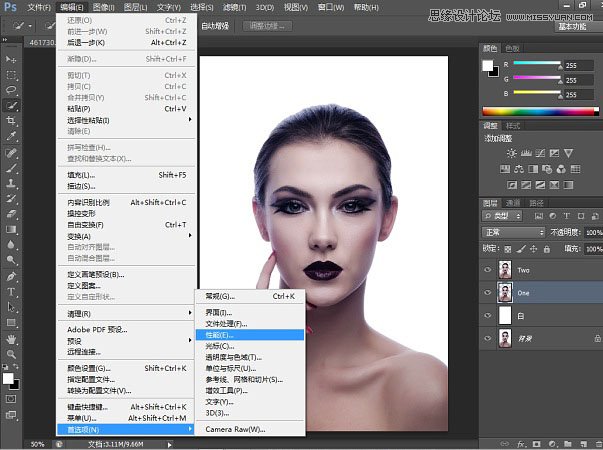Select the Two layer thumbnail
The height and width of the screenshot is (450, 603).
point(505,270)
